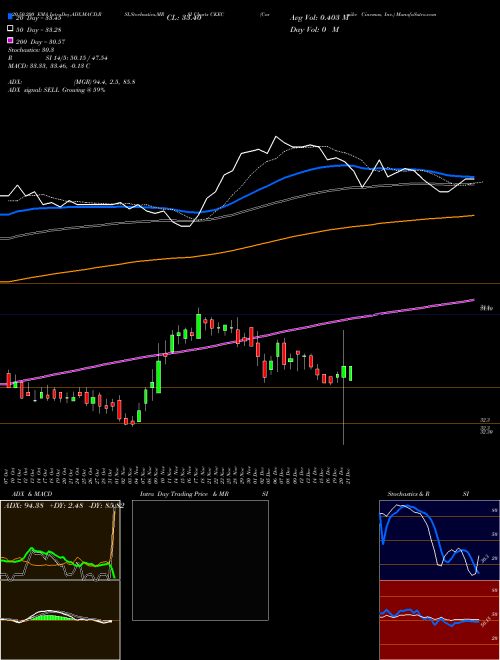Click the Stochastics & RSI panel title
Image resolution: width=500 pixels, height=660 pixels.
[x=428, y=494]
